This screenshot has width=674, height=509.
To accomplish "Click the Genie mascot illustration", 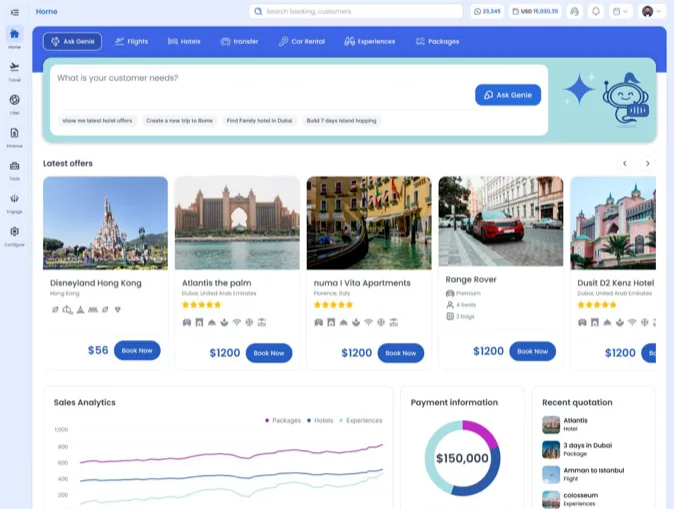I will pos(625,100).
